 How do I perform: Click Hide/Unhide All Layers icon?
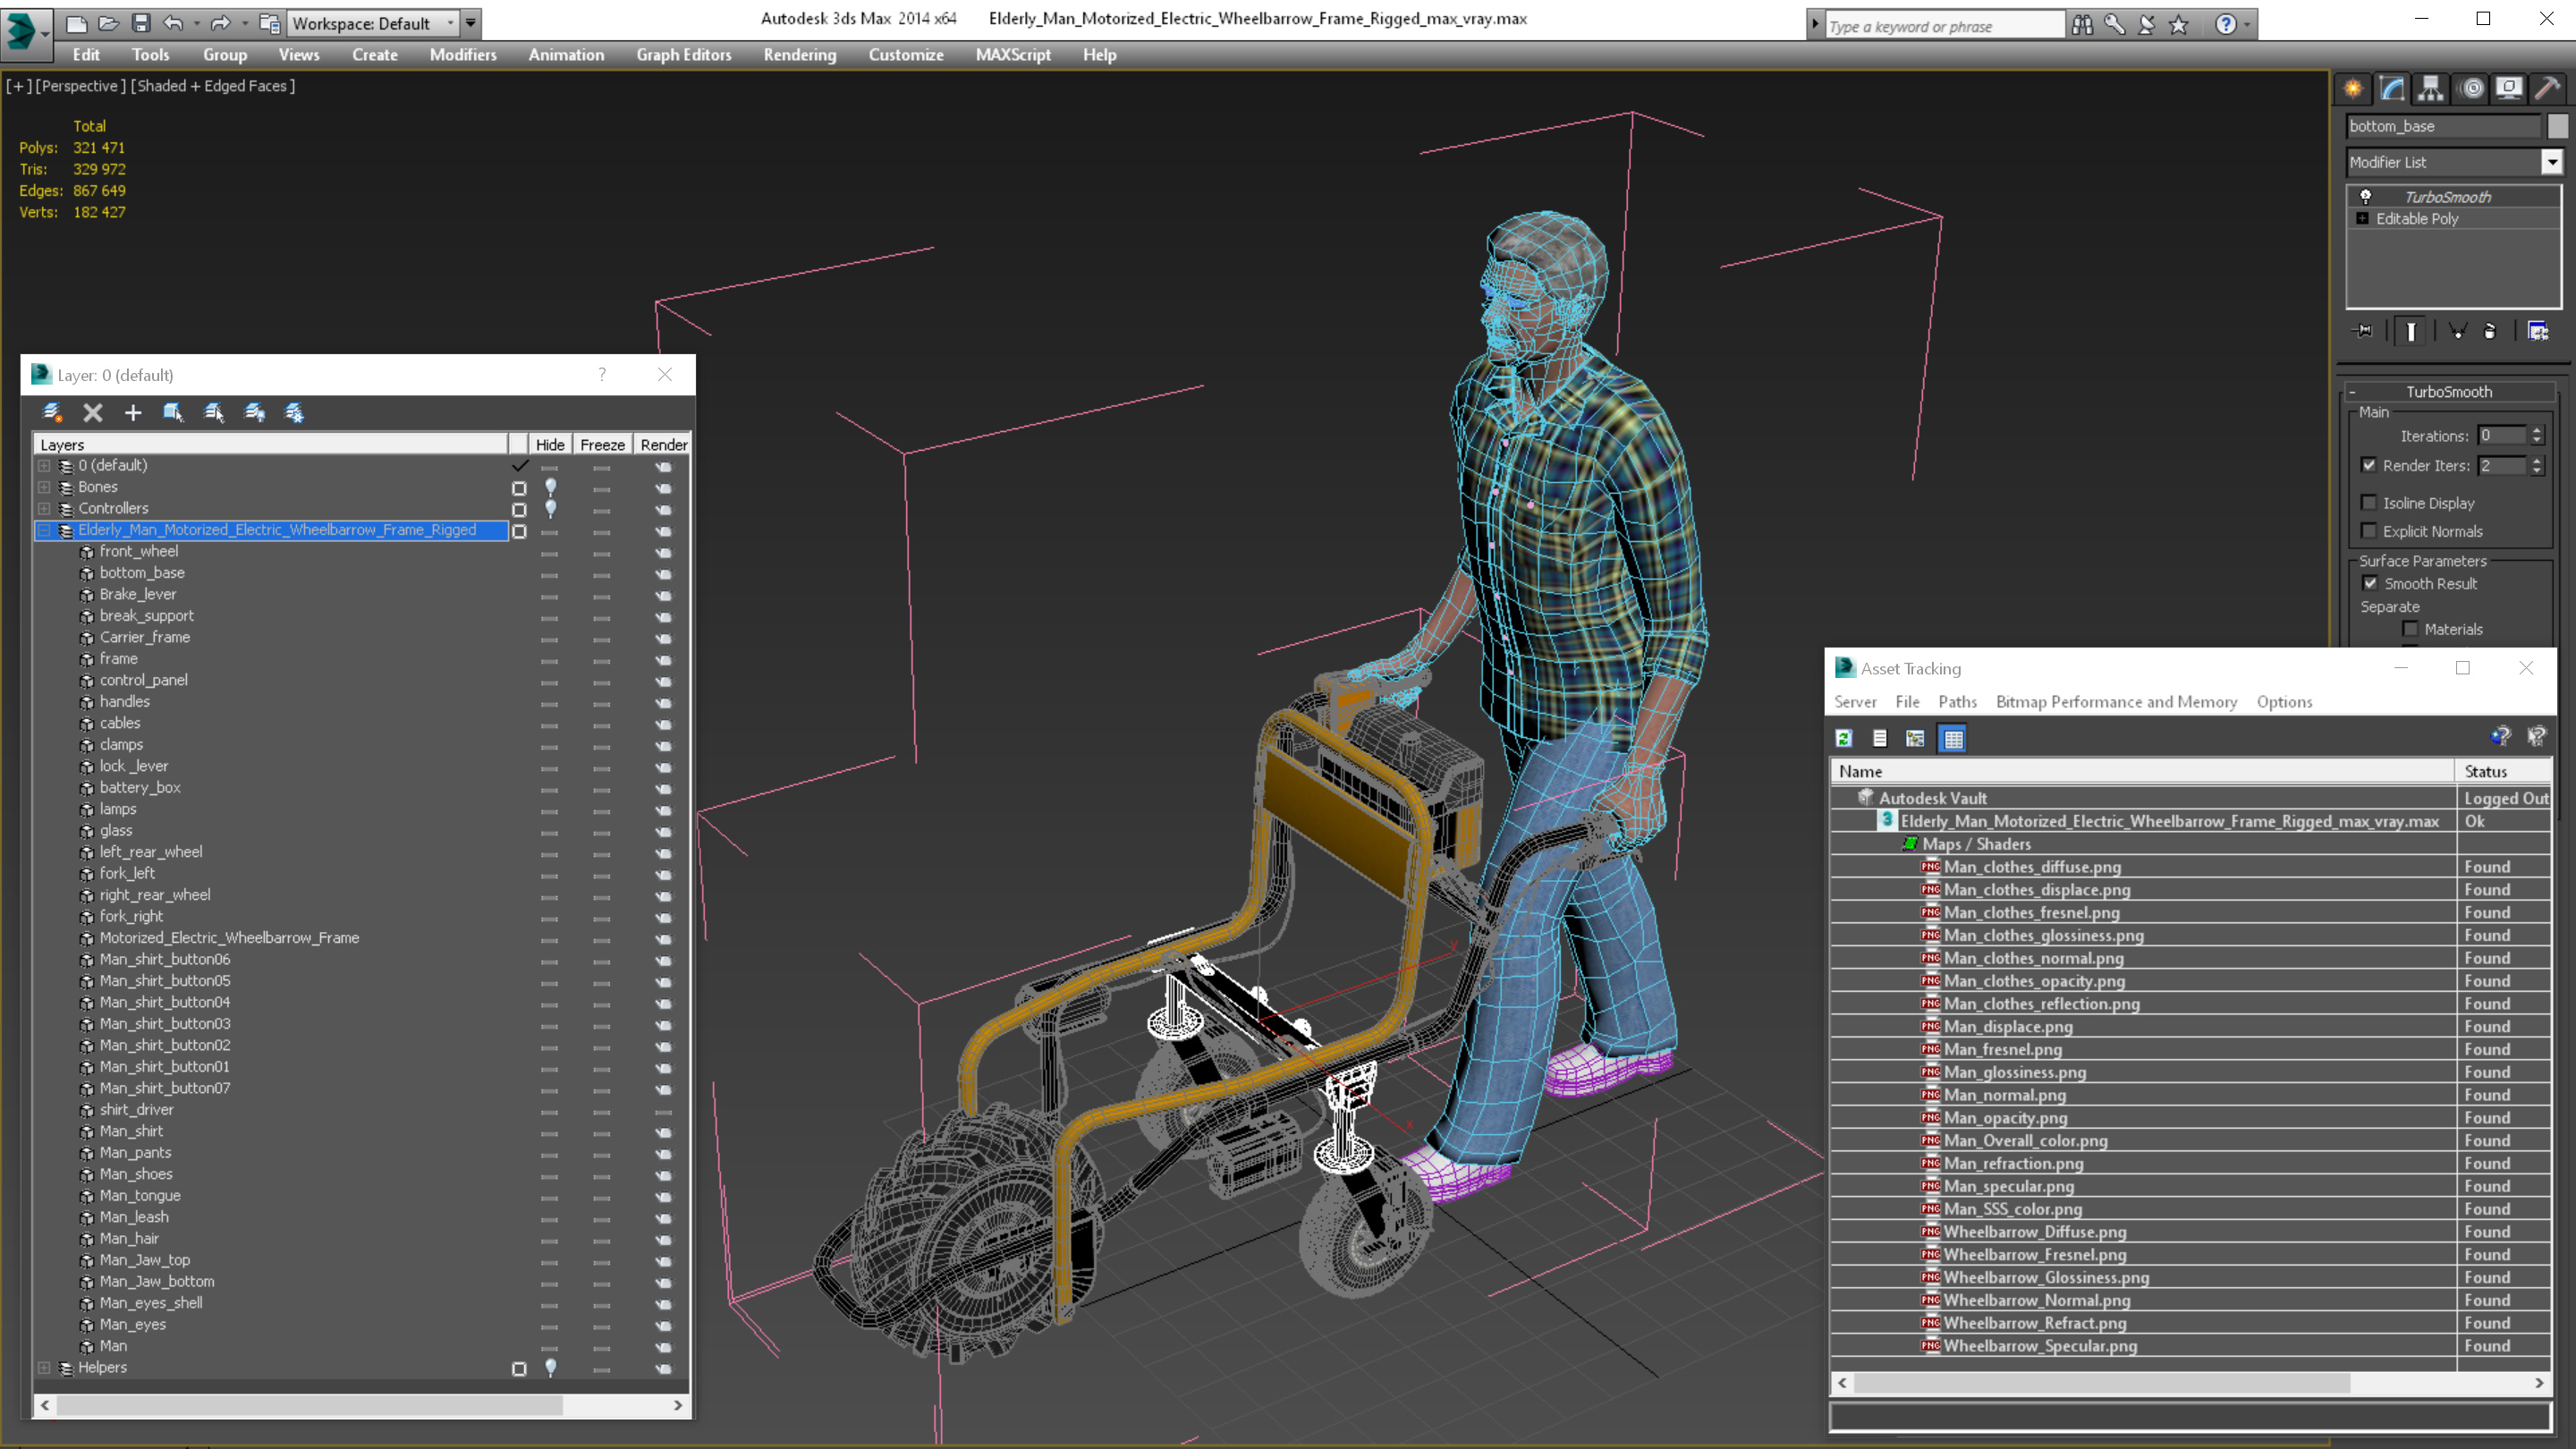(x=254, y=412)
